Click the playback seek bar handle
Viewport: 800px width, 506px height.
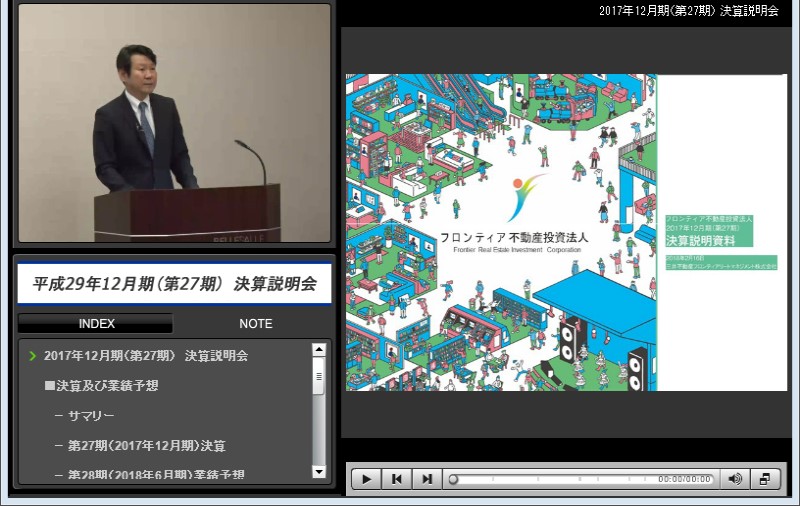tap(453, 479)
